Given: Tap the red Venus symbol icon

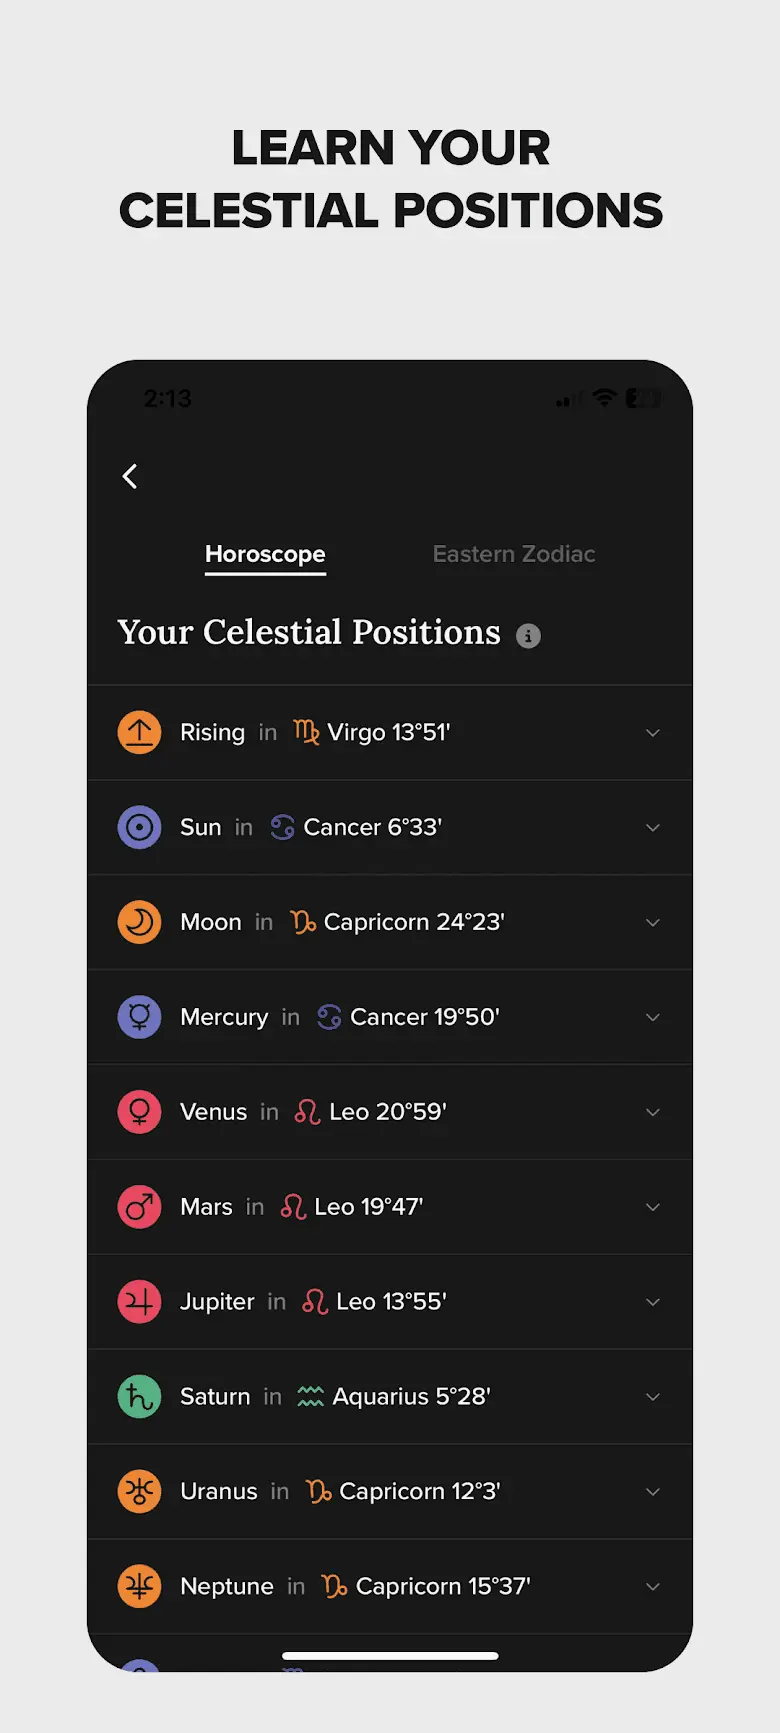Looking at the screenshot, I should (140, 1112).
